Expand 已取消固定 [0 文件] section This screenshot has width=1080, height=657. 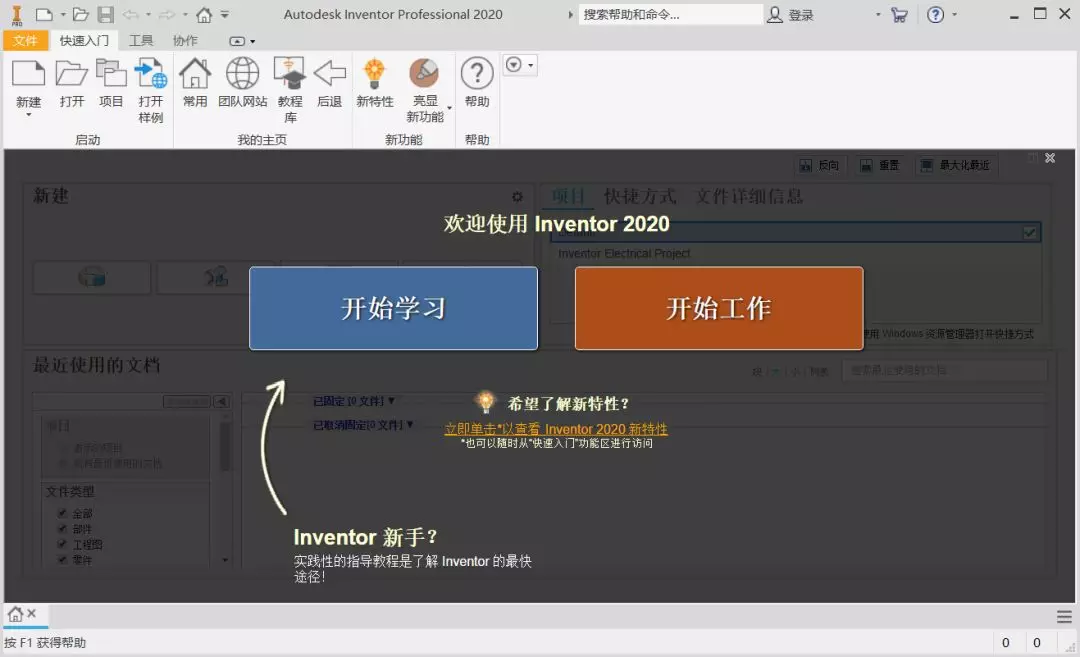tap(363, 425)
